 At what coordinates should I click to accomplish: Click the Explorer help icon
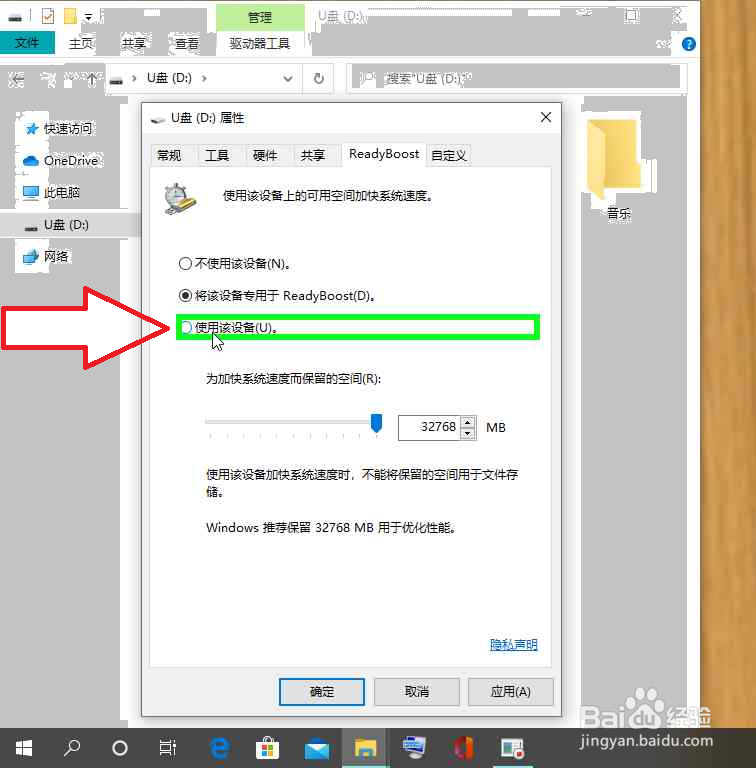(x=688, y=45)
